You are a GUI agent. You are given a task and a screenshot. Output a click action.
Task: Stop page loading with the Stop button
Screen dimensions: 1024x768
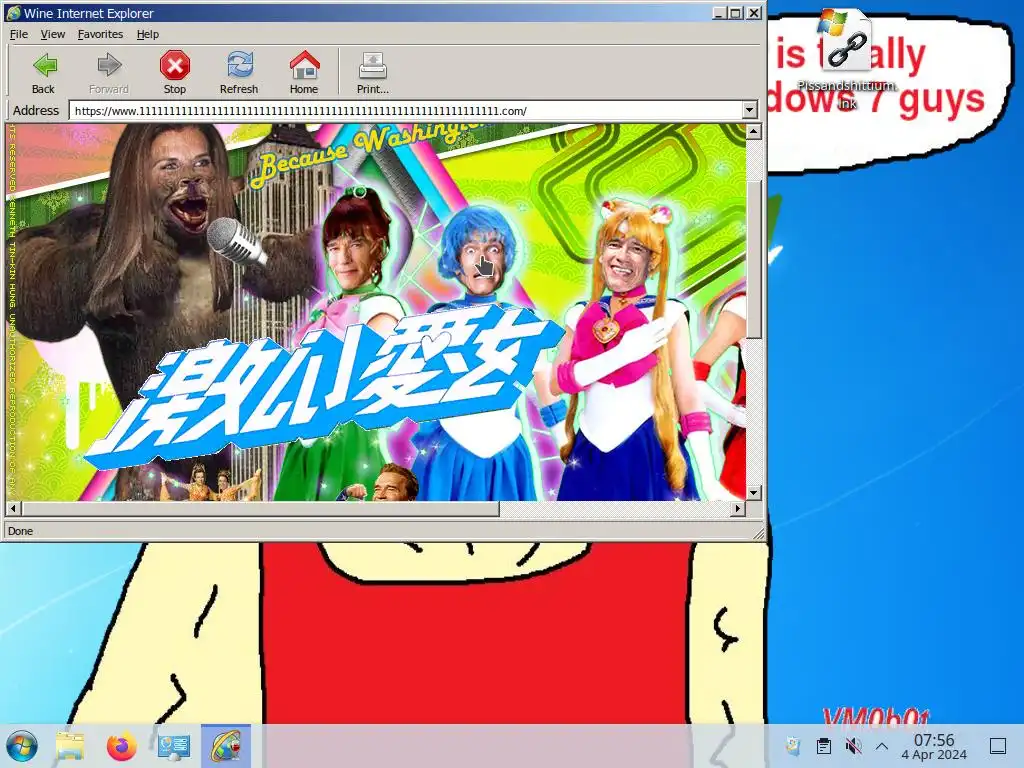coord(174,72)
